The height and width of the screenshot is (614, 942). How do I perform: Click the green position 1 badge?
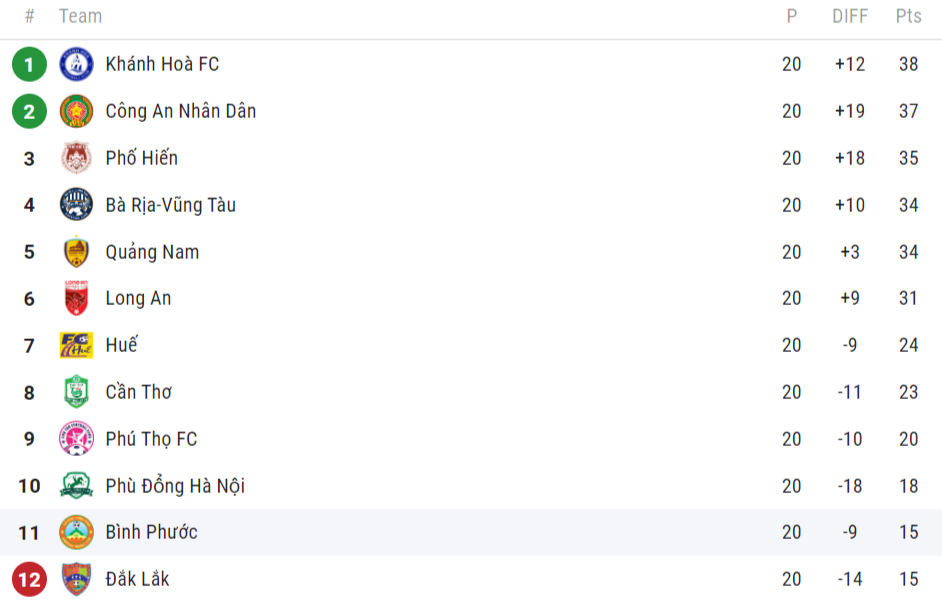point(29,64)
